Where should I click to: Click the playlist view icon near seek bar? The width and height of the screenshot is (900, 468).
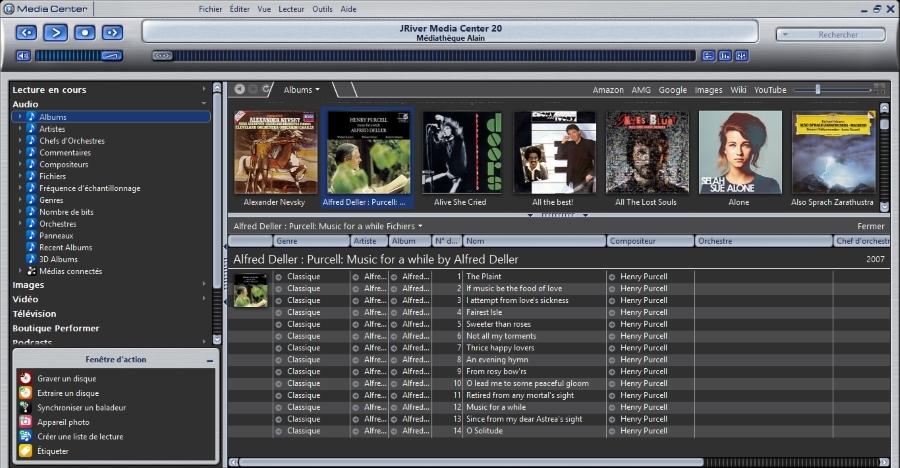[x=708, y=56]
